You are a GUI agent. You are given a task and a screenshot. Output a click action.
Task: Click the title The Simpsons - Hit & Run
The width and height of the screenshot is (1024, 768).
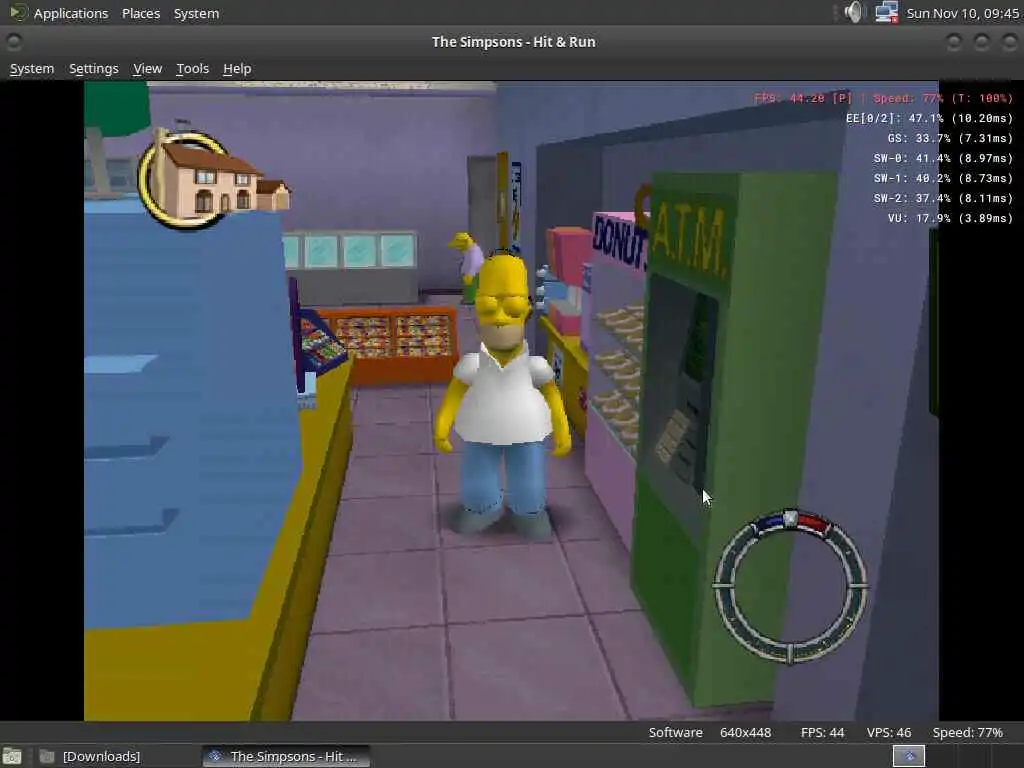[x=513, y=42]
